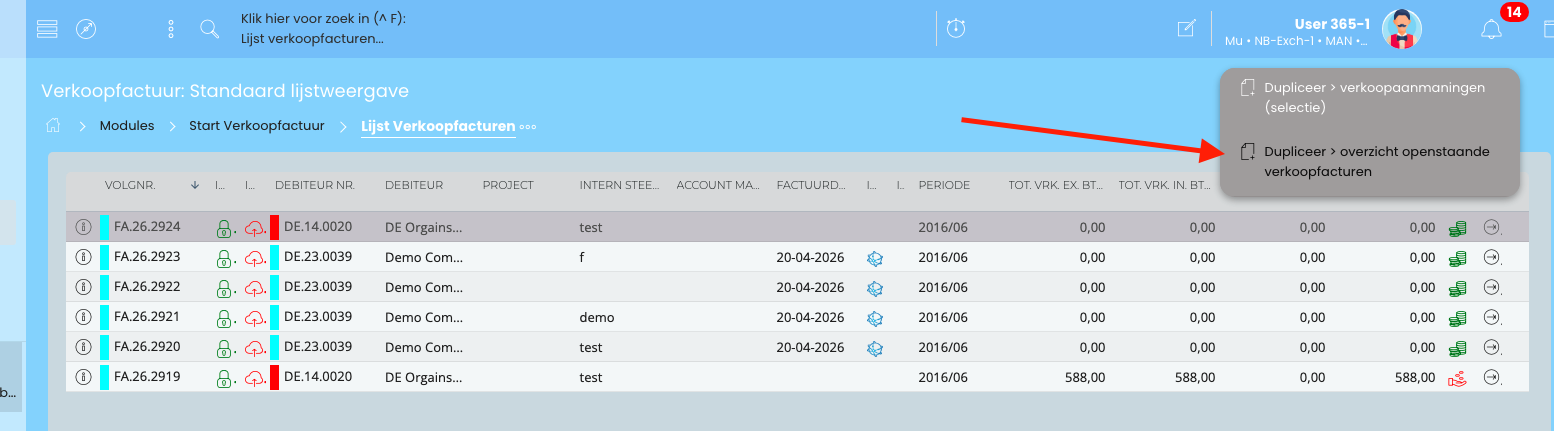
Task: Open Lijst Verkoopfacturen breadcrumb link
Action: [x=438, y=126]
